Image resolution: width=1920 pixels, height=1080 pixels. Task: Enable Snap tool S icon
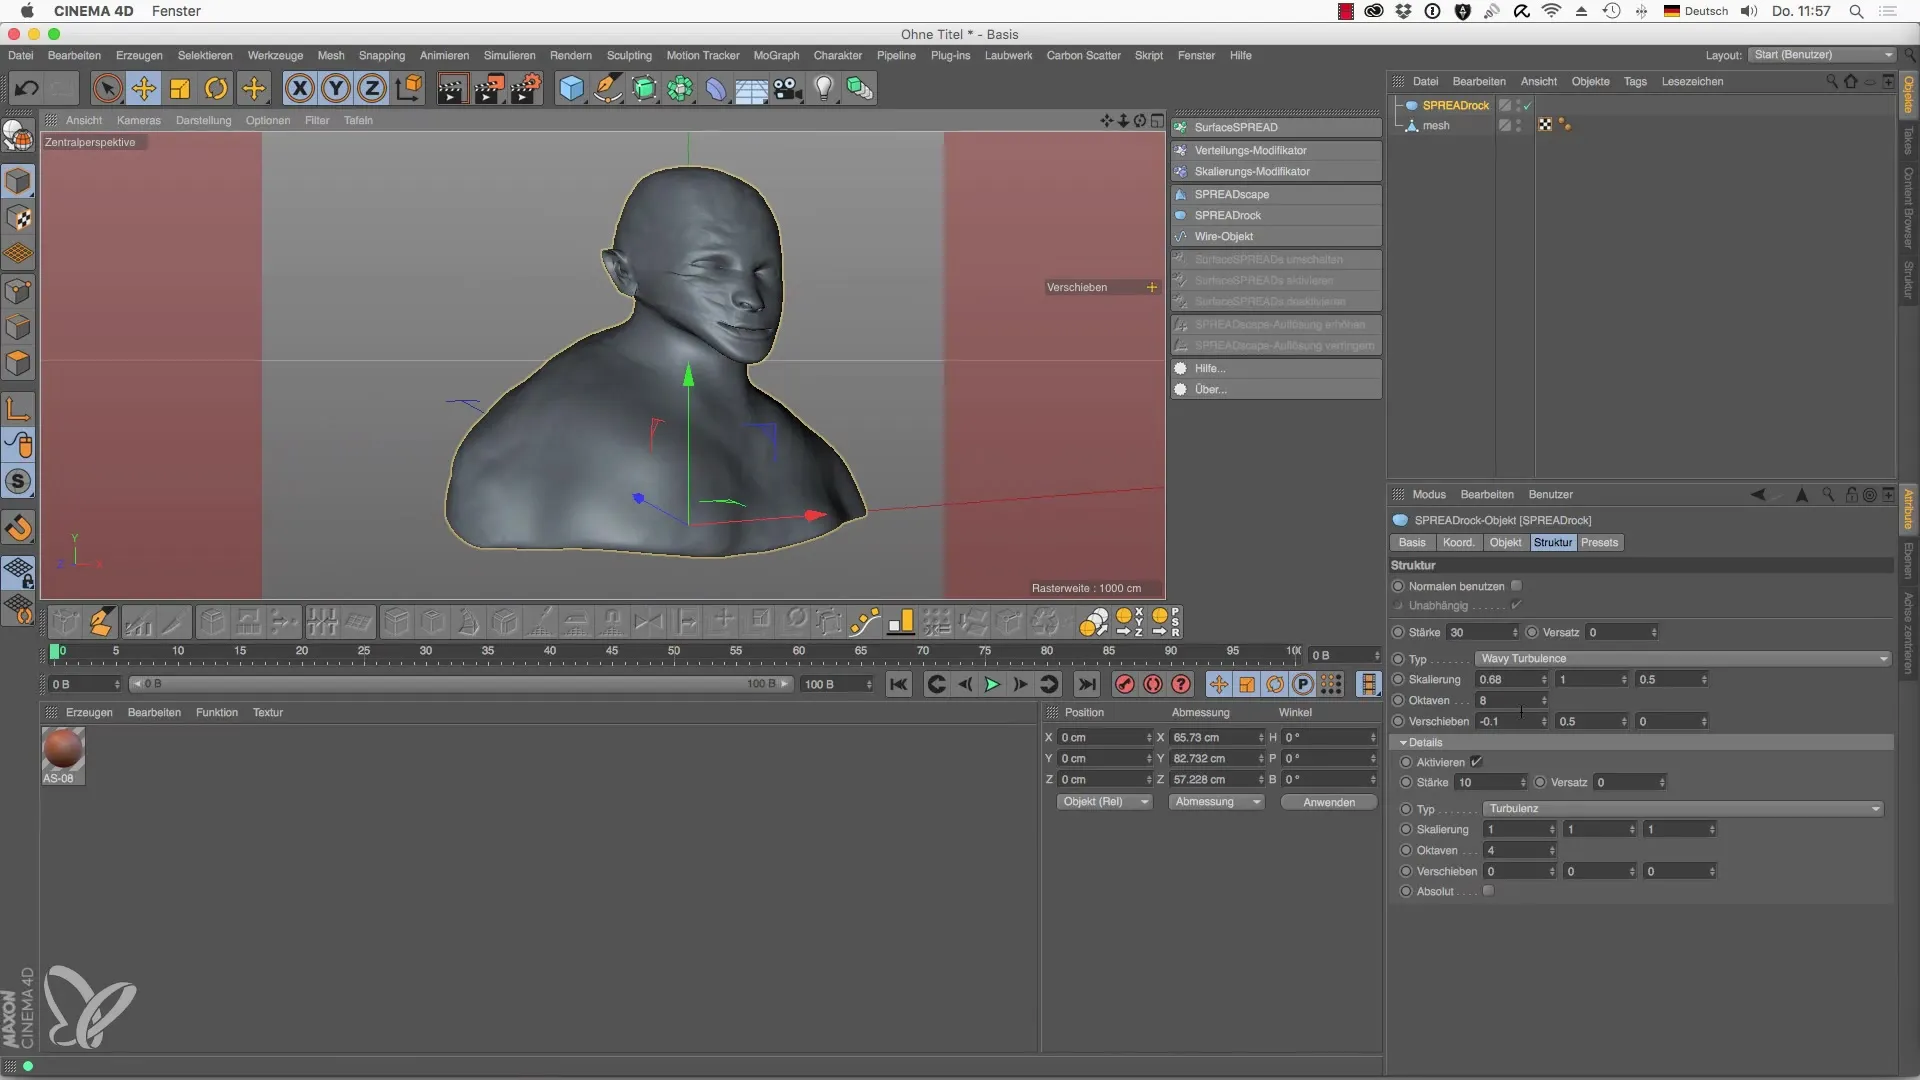[x=18, y=482]
